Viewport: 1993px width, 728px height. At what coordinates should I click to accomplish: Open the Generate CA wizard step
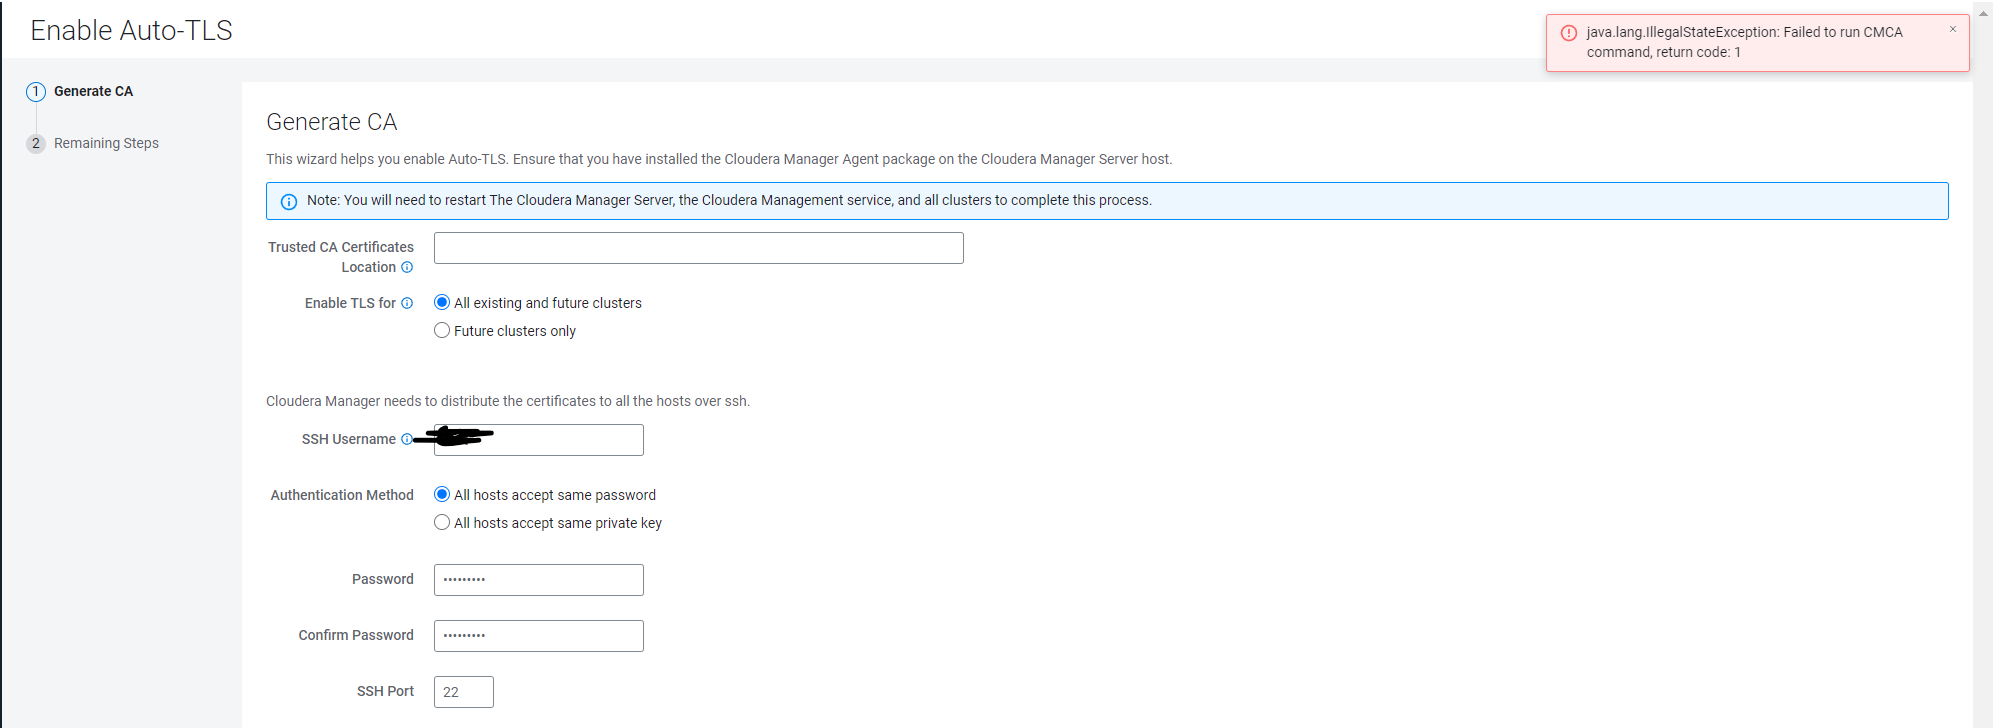point(93,91)
